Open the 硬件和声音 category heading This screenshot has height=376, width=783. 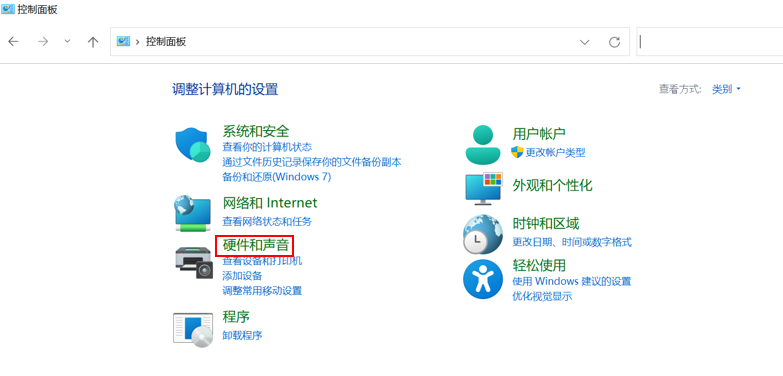[x=256, y=246]
